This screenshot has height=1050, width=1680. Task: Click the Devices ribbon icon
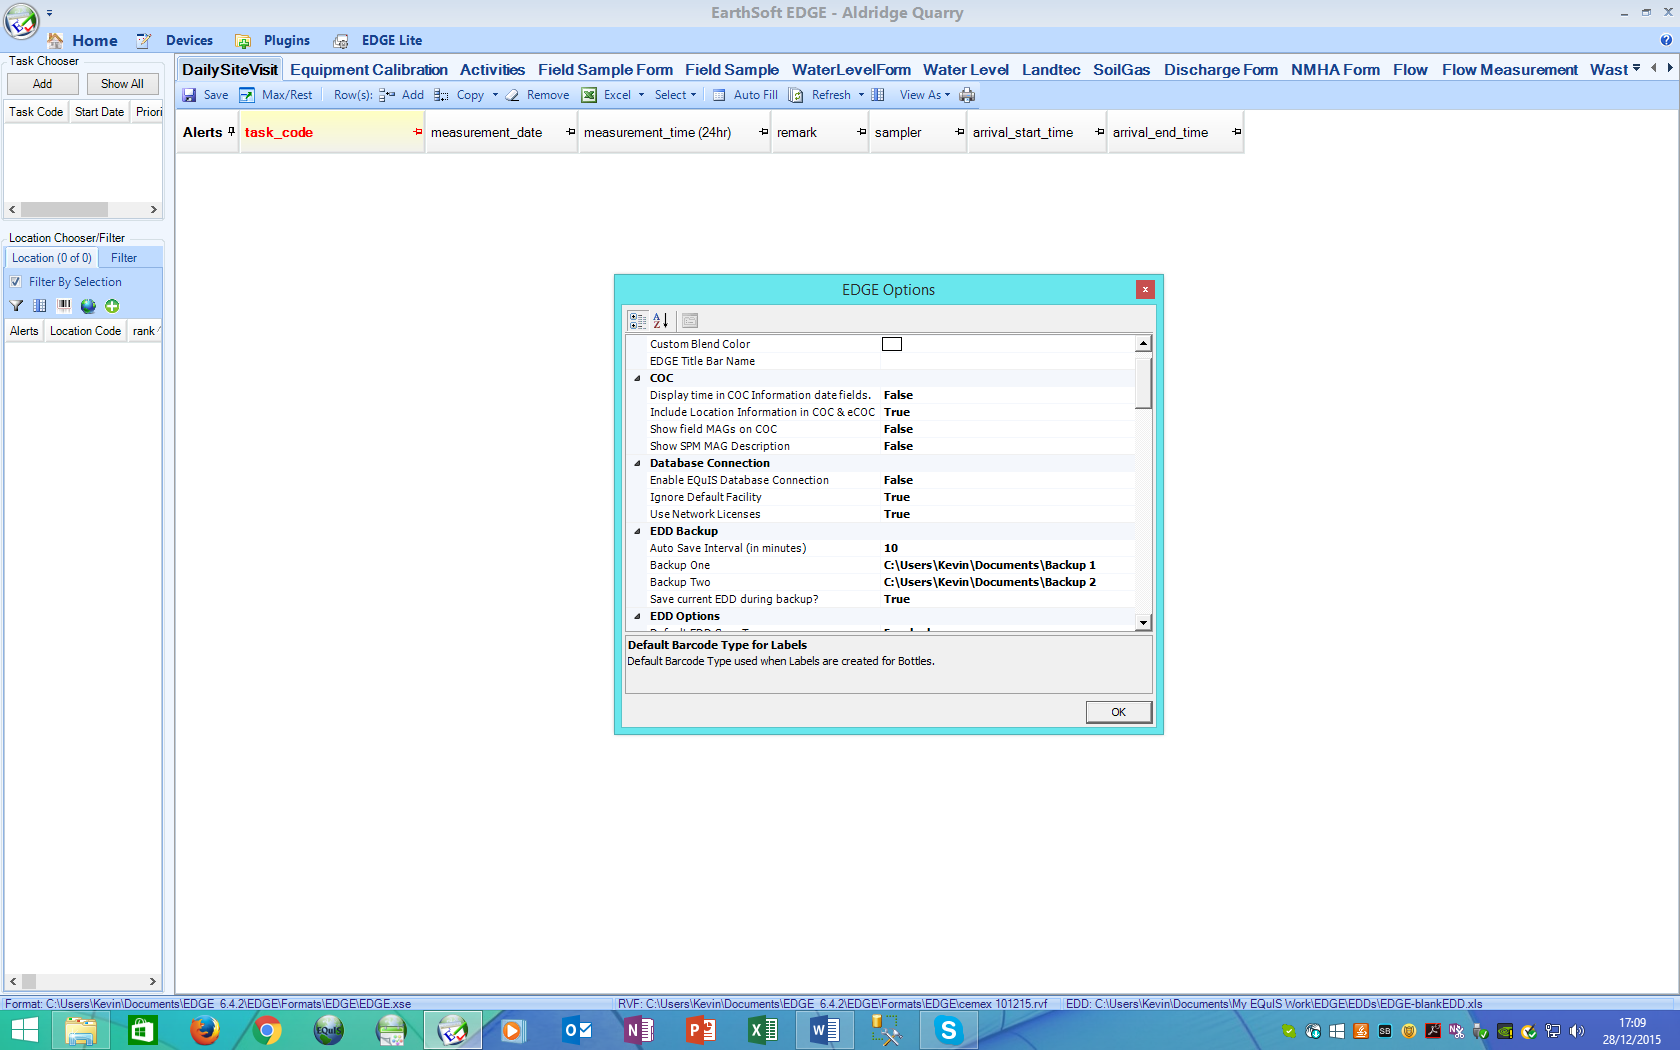[144, 41]
